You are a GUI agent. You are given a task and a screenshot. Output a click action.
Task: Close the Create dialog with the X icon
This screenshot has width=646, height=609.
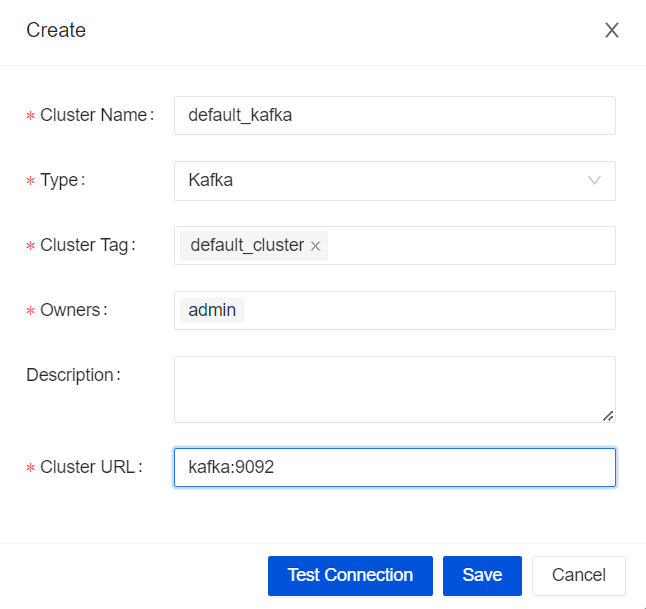coord(612,30)
